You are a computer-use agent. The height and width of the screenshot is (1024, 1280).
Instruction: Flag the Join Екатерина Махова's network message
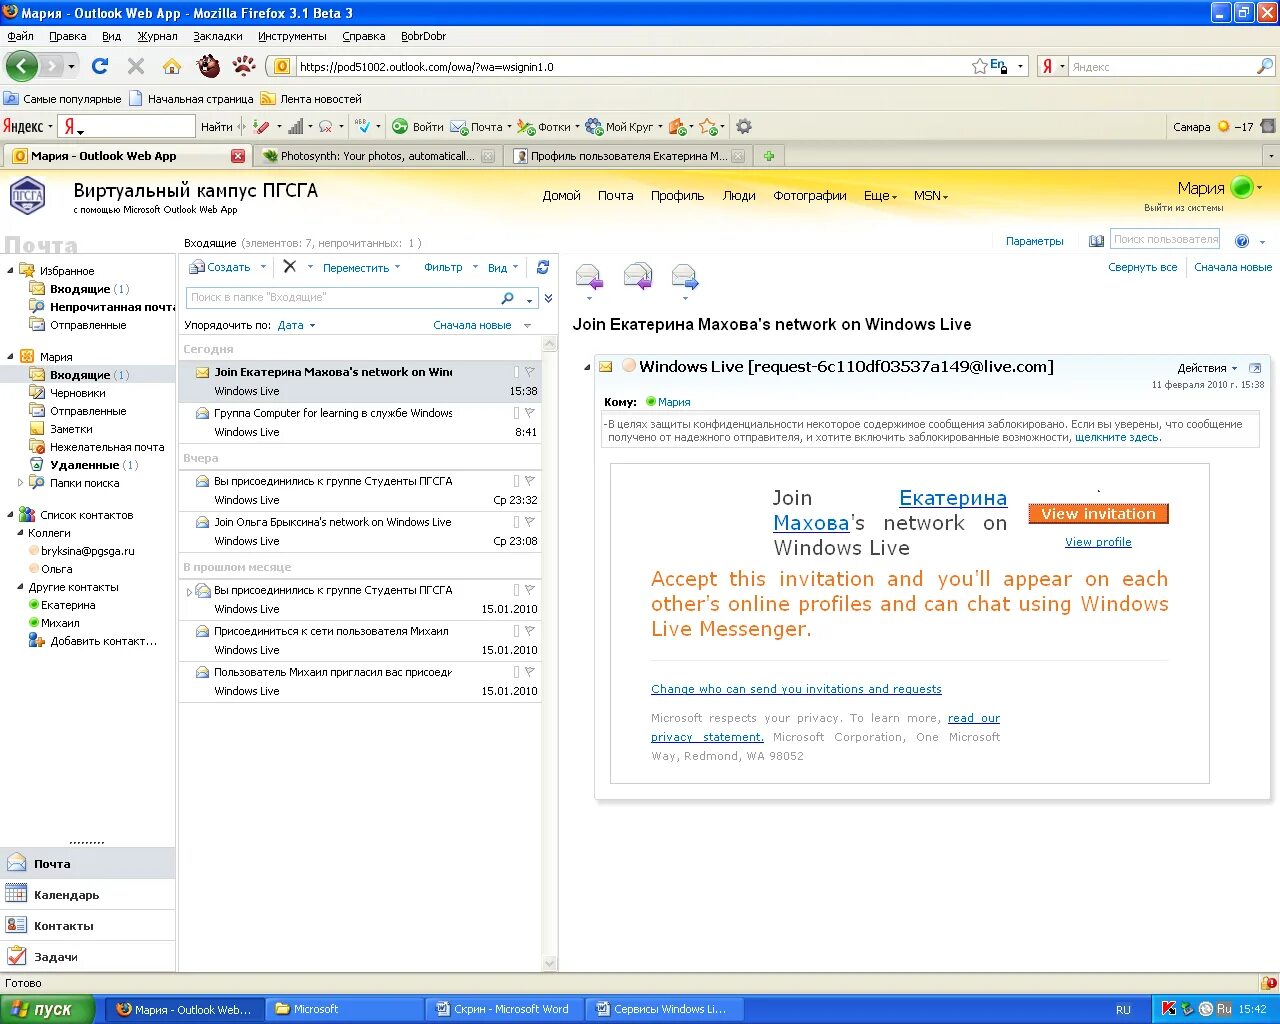coord(530,372)
